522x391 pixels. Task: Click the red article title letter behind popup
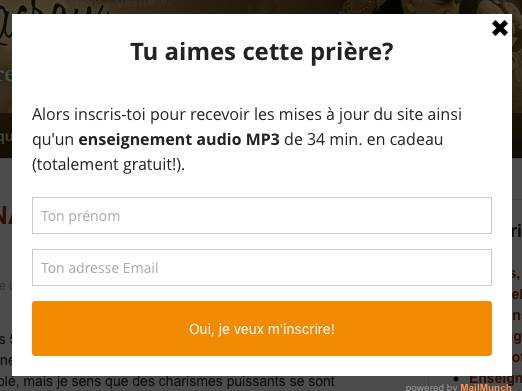(x=5, y=216)
